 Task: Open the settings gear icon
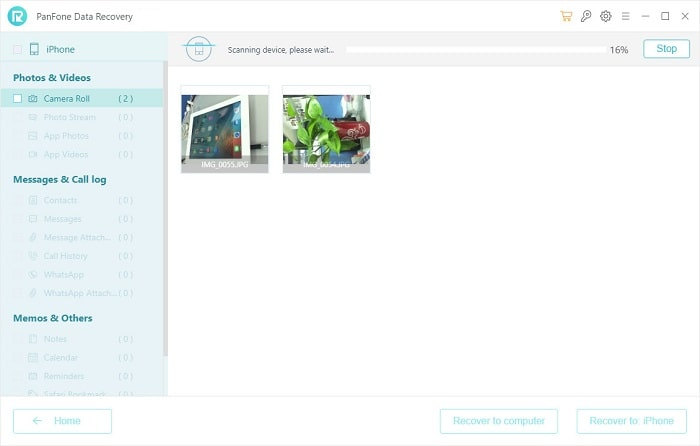click(x=605, y=17)
